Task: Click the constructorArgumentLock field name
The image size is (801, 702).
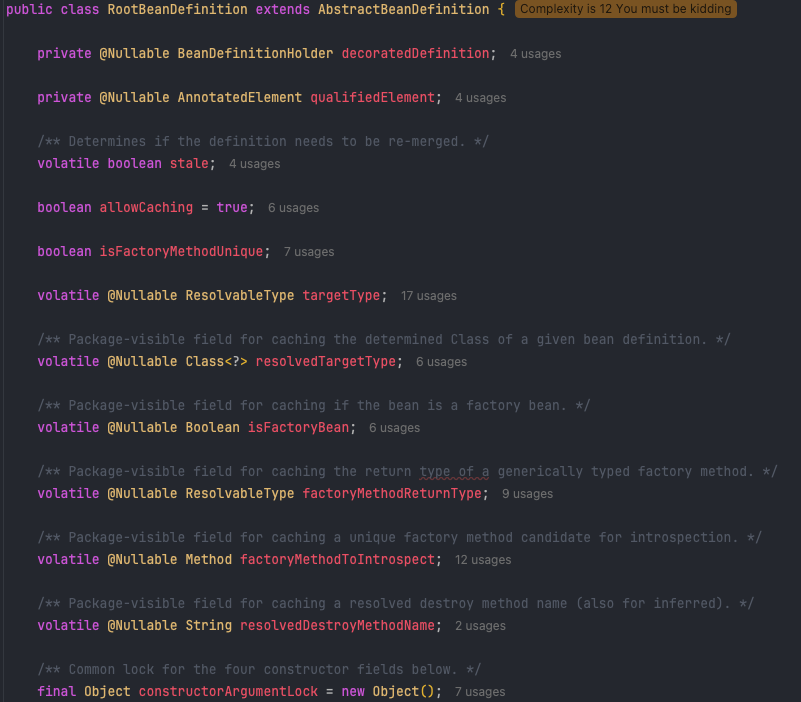Action: (x=228, y=691)
